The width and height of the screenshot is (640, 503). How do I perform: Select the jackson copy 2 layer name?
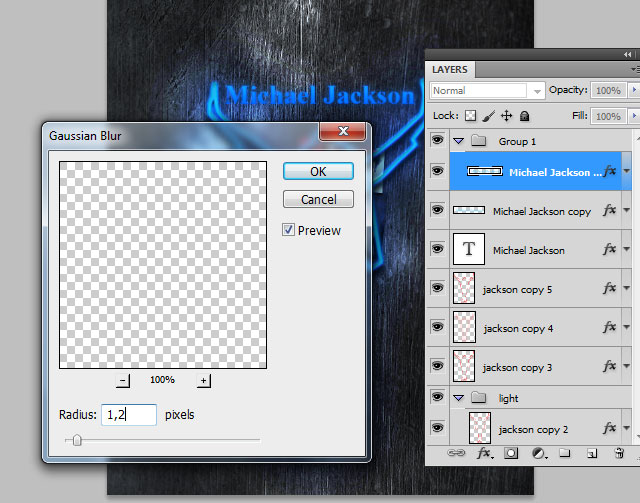533,429
